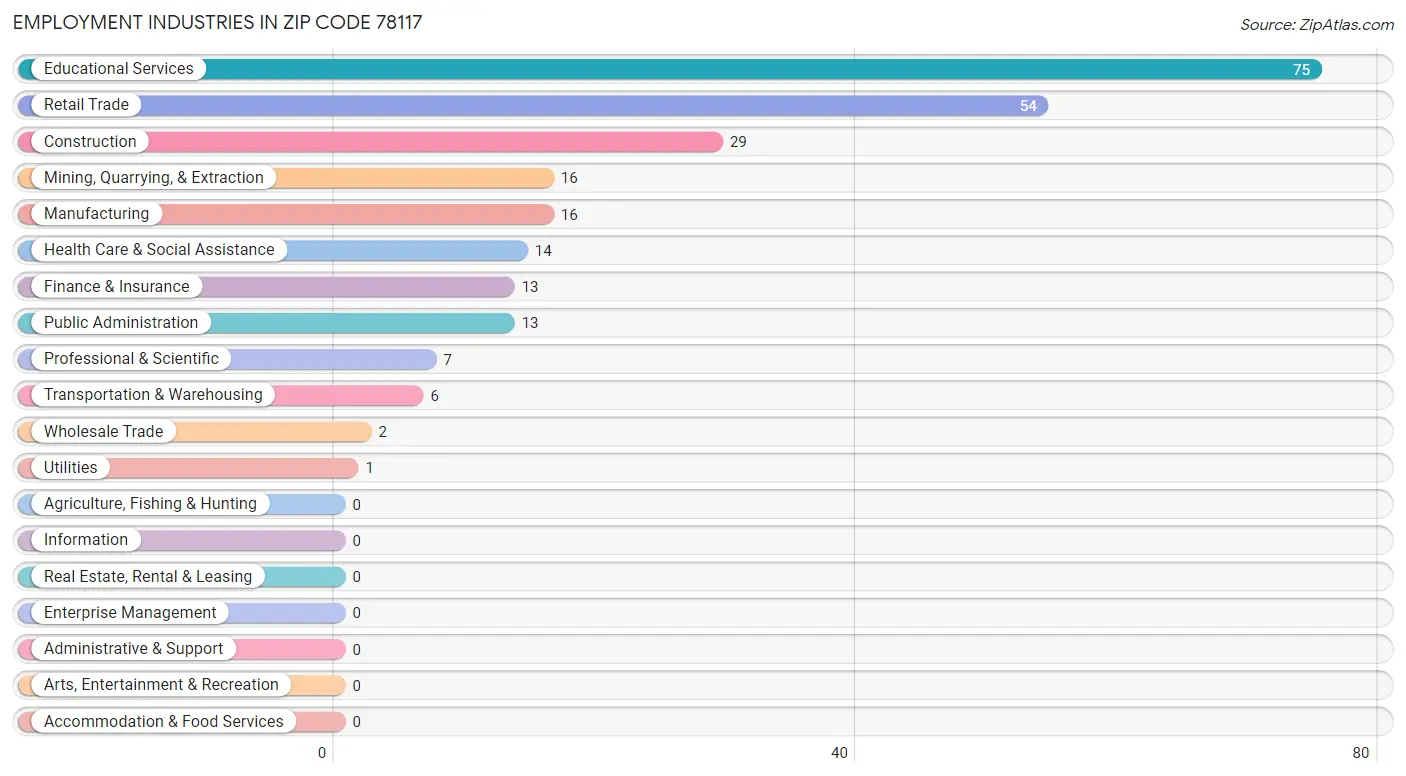Screen dimensions: 1406x776
Task: Click the value 29 beside Construction bar
Action: click(738, 142)
